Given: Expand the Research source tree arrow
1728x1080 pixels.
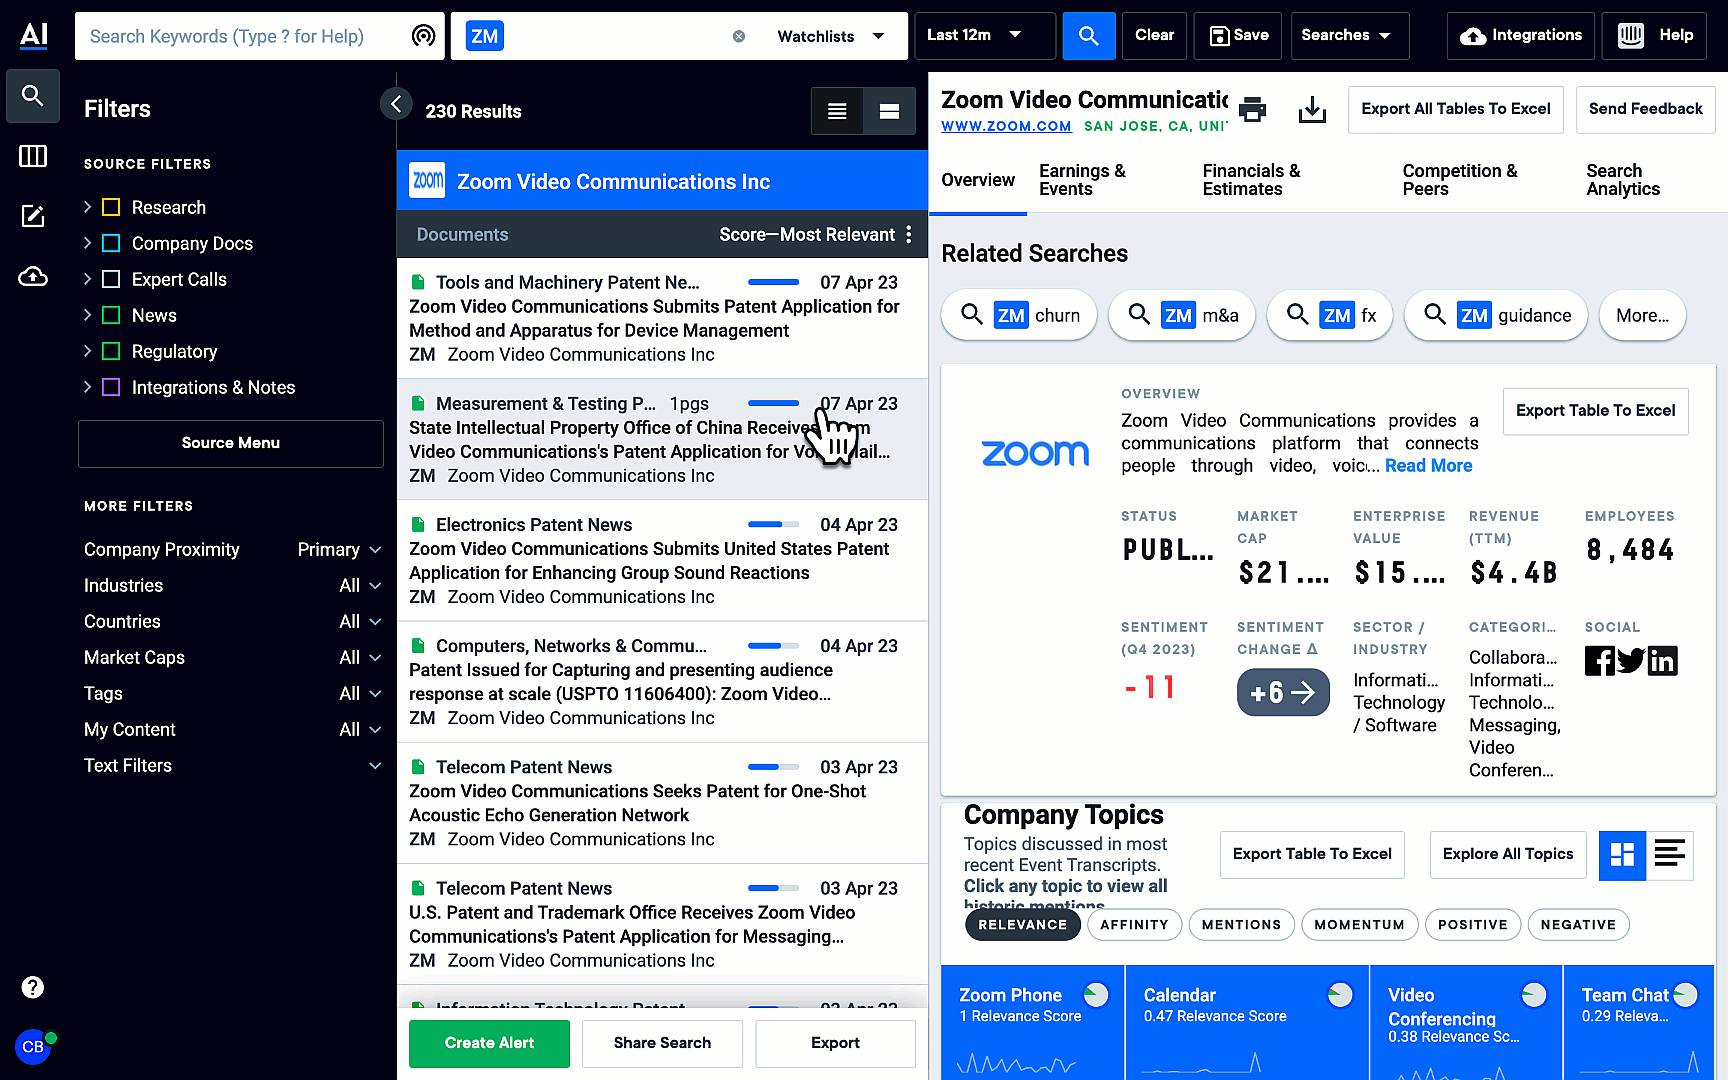Looking at the screenshot, I should 87,207.
